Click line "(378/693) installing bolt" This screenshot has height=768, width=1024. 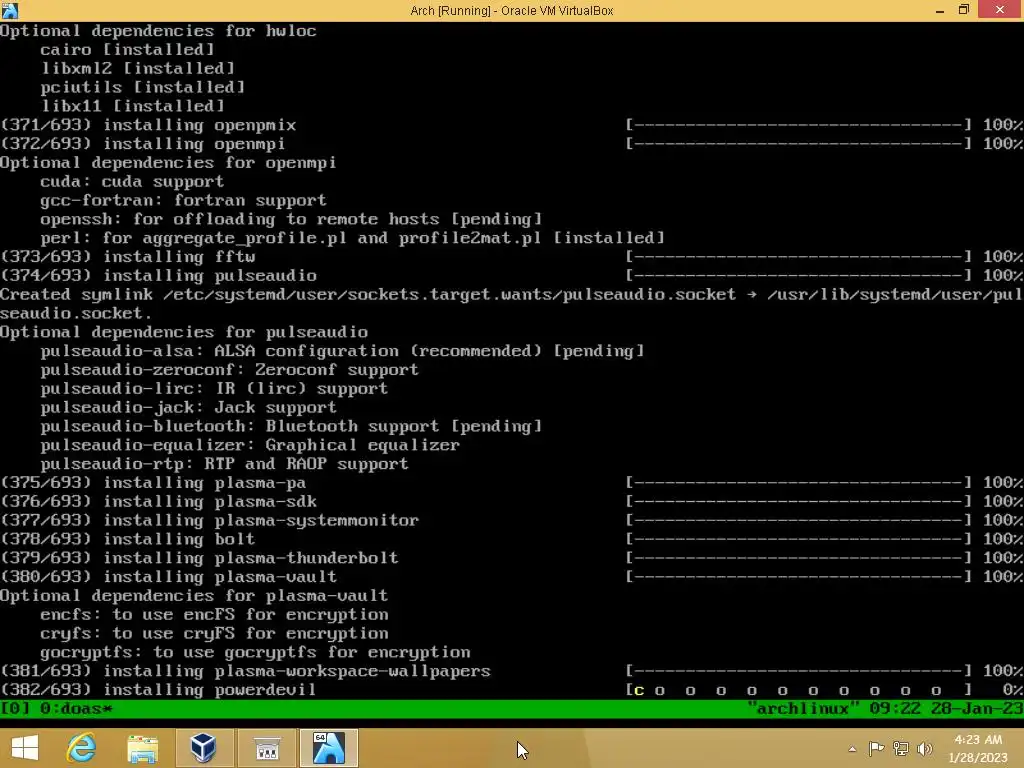(x=127, y=539)
